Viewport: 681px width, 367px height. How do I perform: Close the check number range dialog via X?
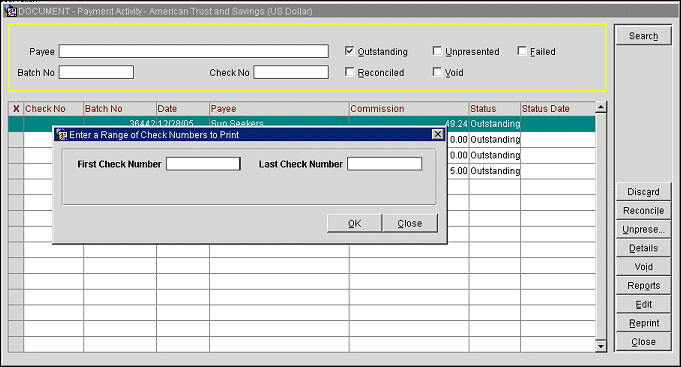(x=438, y=134)
